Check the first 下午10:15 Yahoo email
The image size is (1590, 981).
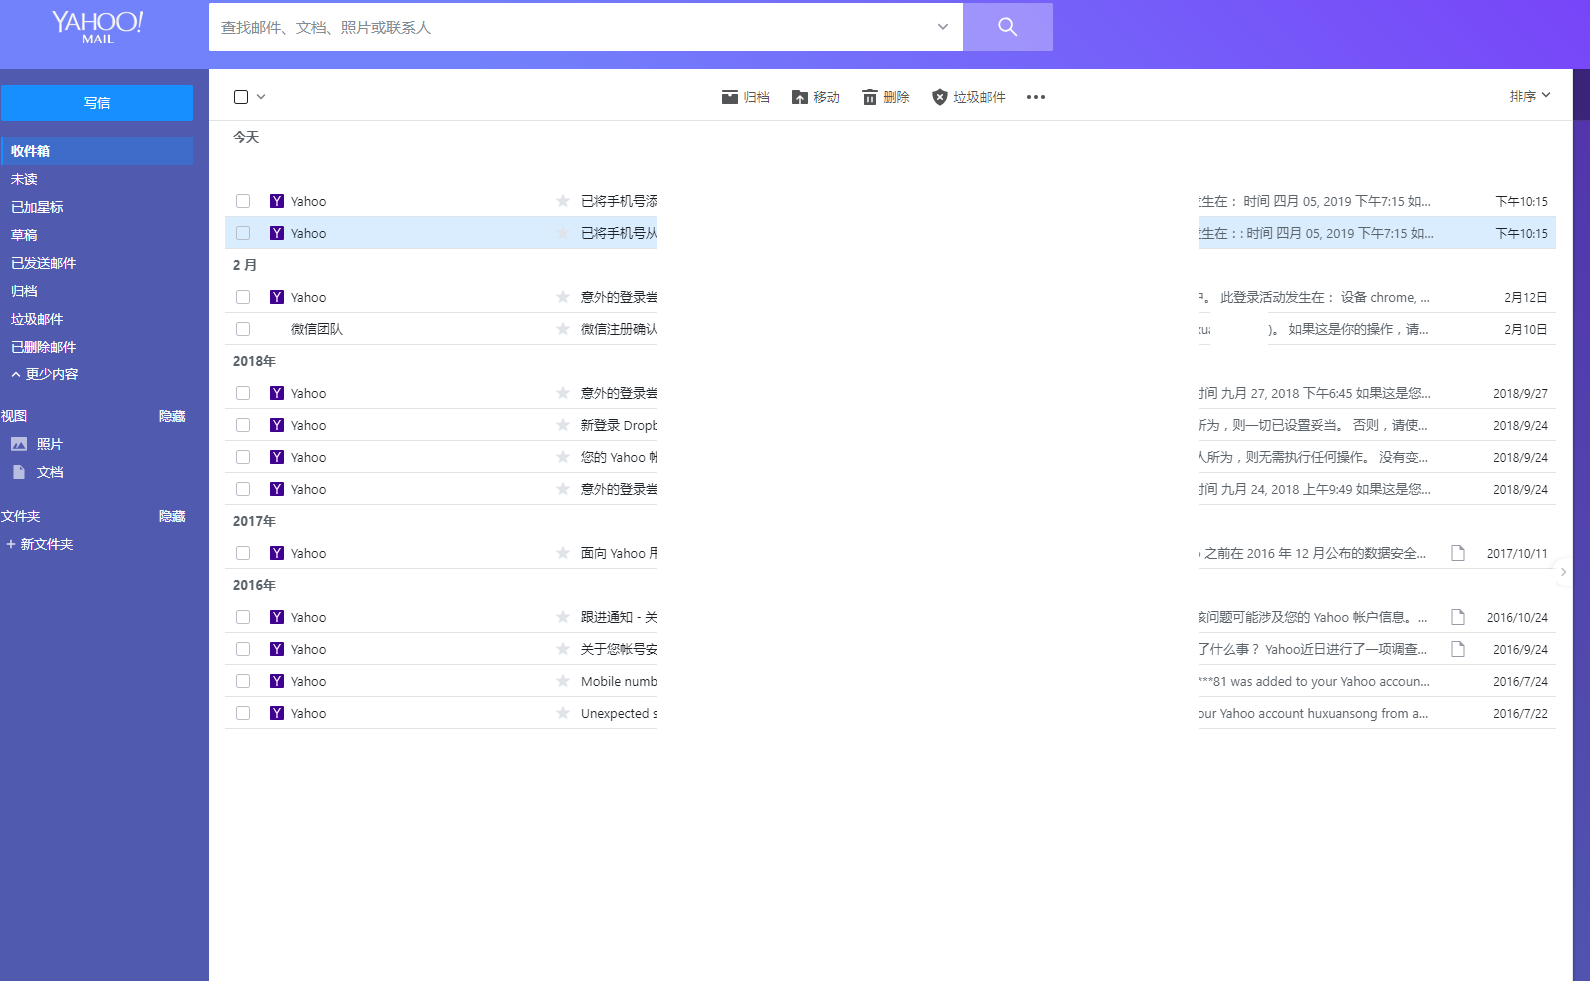pyautogui.click(x=243, y=201)
